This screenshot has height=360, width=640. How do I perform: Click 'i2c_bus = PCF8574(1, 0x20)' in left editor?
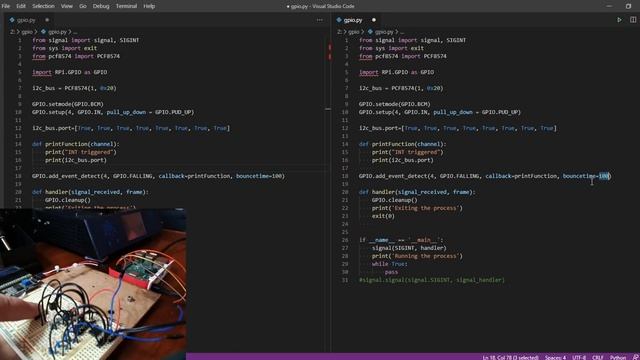(74, 88)
